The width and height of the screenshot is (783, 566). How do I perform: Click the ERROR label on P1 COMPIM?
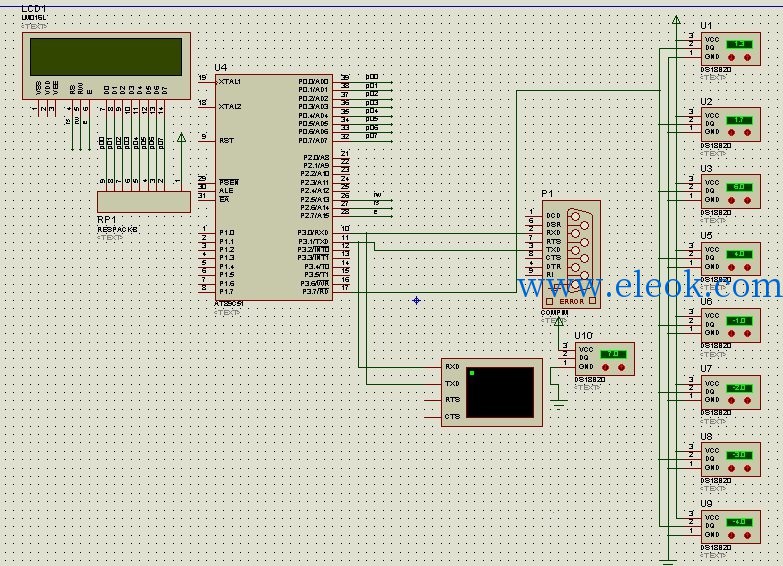[571, 302]
